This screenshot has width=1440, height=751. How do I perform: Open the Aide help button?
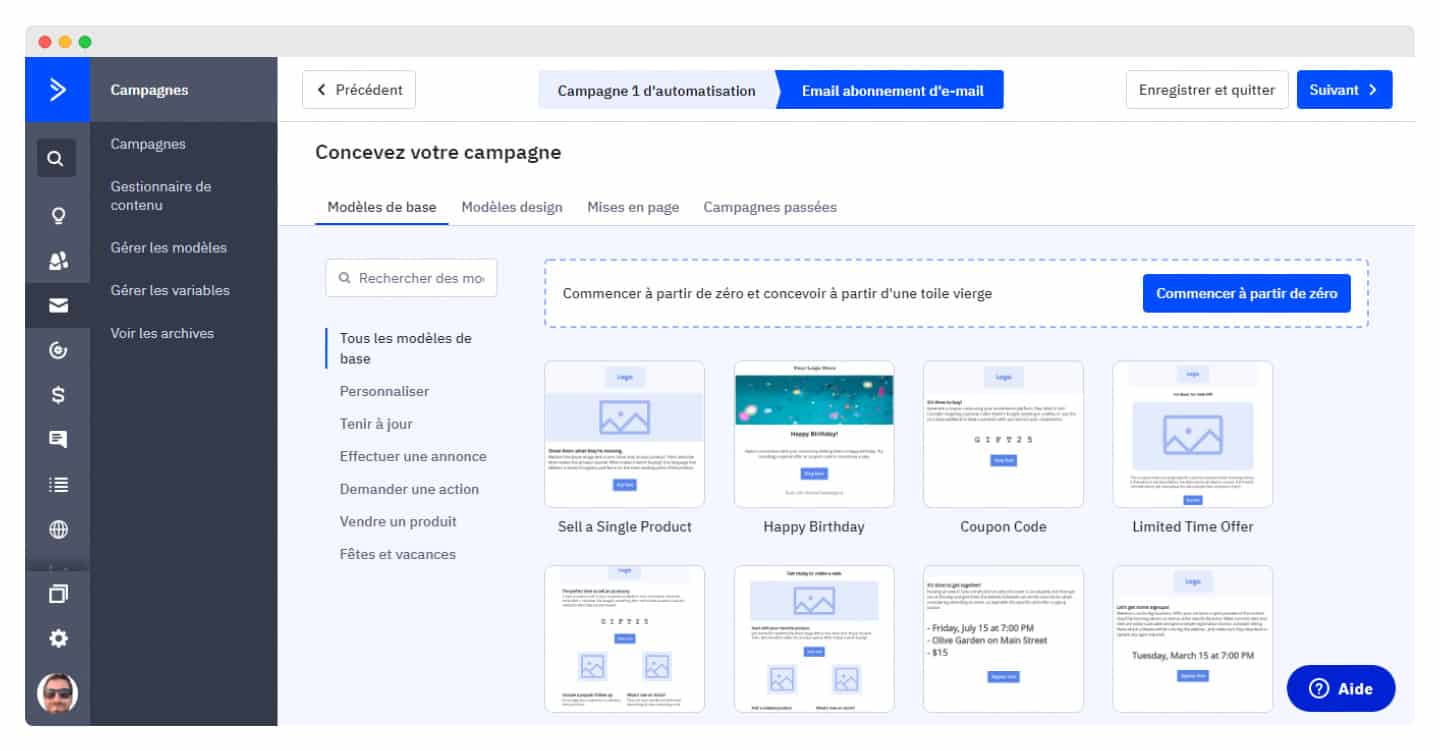[x=1340, y=689]
